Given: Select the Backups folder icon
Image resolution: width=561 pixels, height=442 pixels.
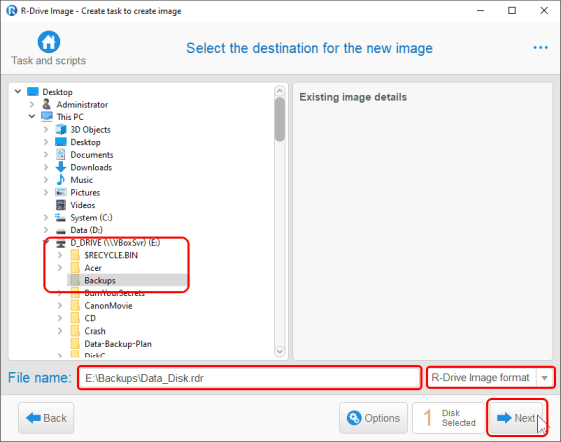Looking at the screenshot, I should 75,280.
